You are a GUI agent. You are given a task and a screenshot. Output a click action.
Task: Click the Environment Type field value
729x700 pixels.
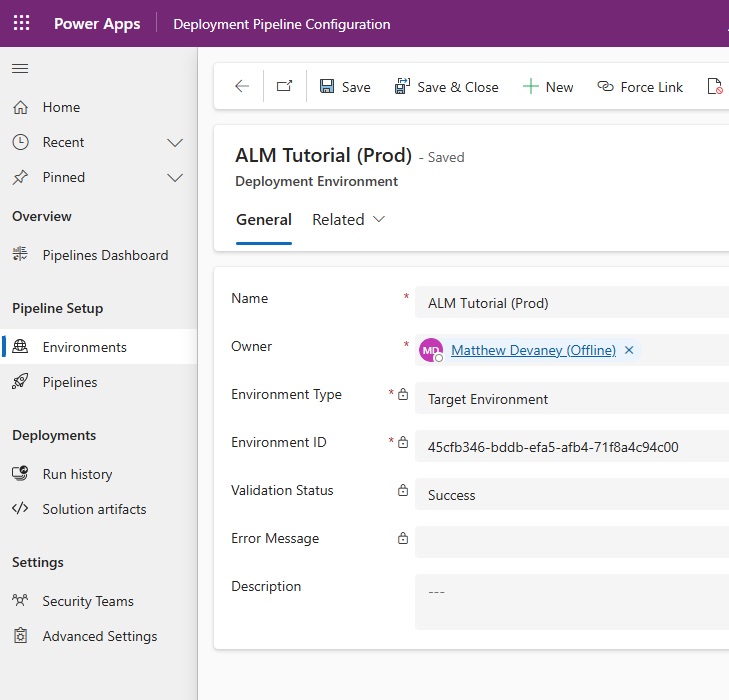coord(572,399)
